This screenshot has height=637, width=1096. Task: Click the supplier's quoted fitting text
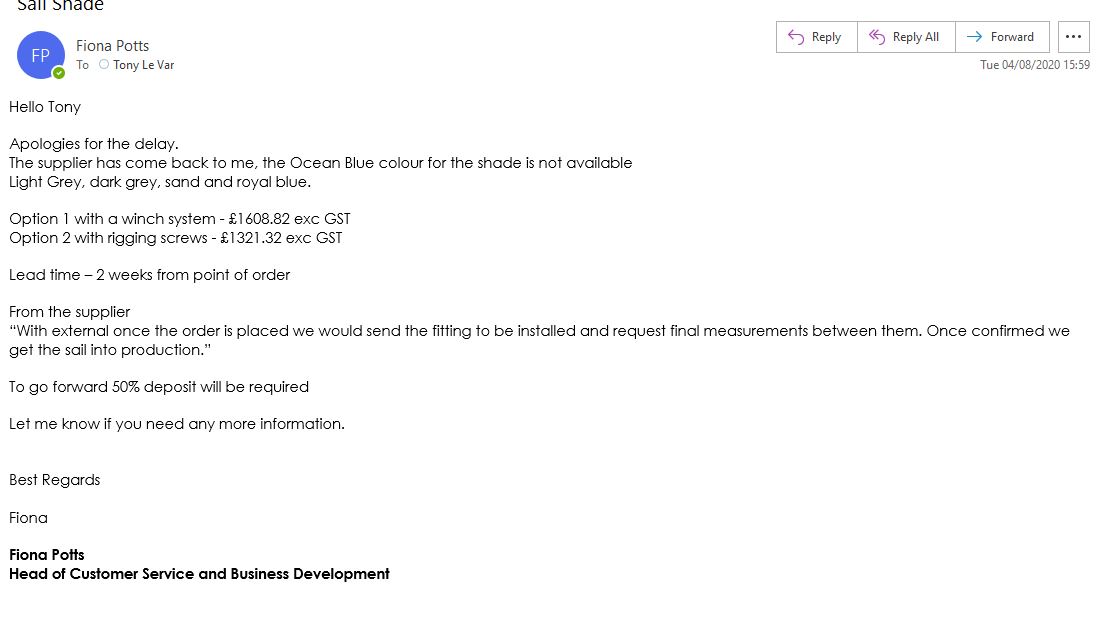[x=539, y=331]
